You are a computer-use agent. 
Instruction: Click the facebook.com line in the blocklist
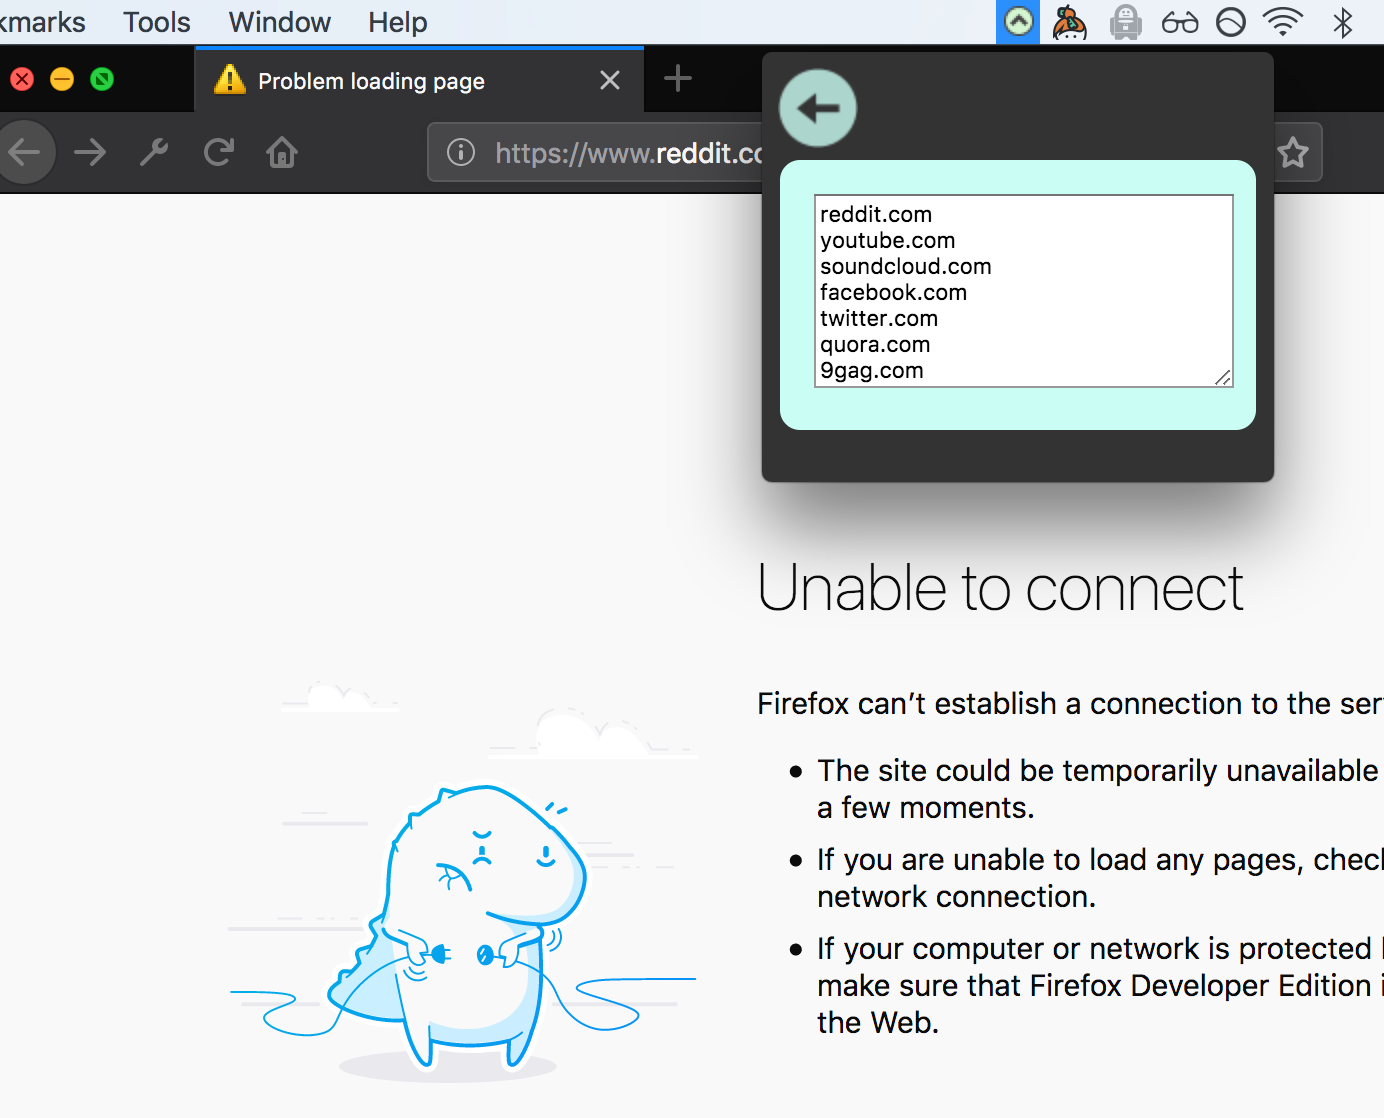click(x=894, y=292)
